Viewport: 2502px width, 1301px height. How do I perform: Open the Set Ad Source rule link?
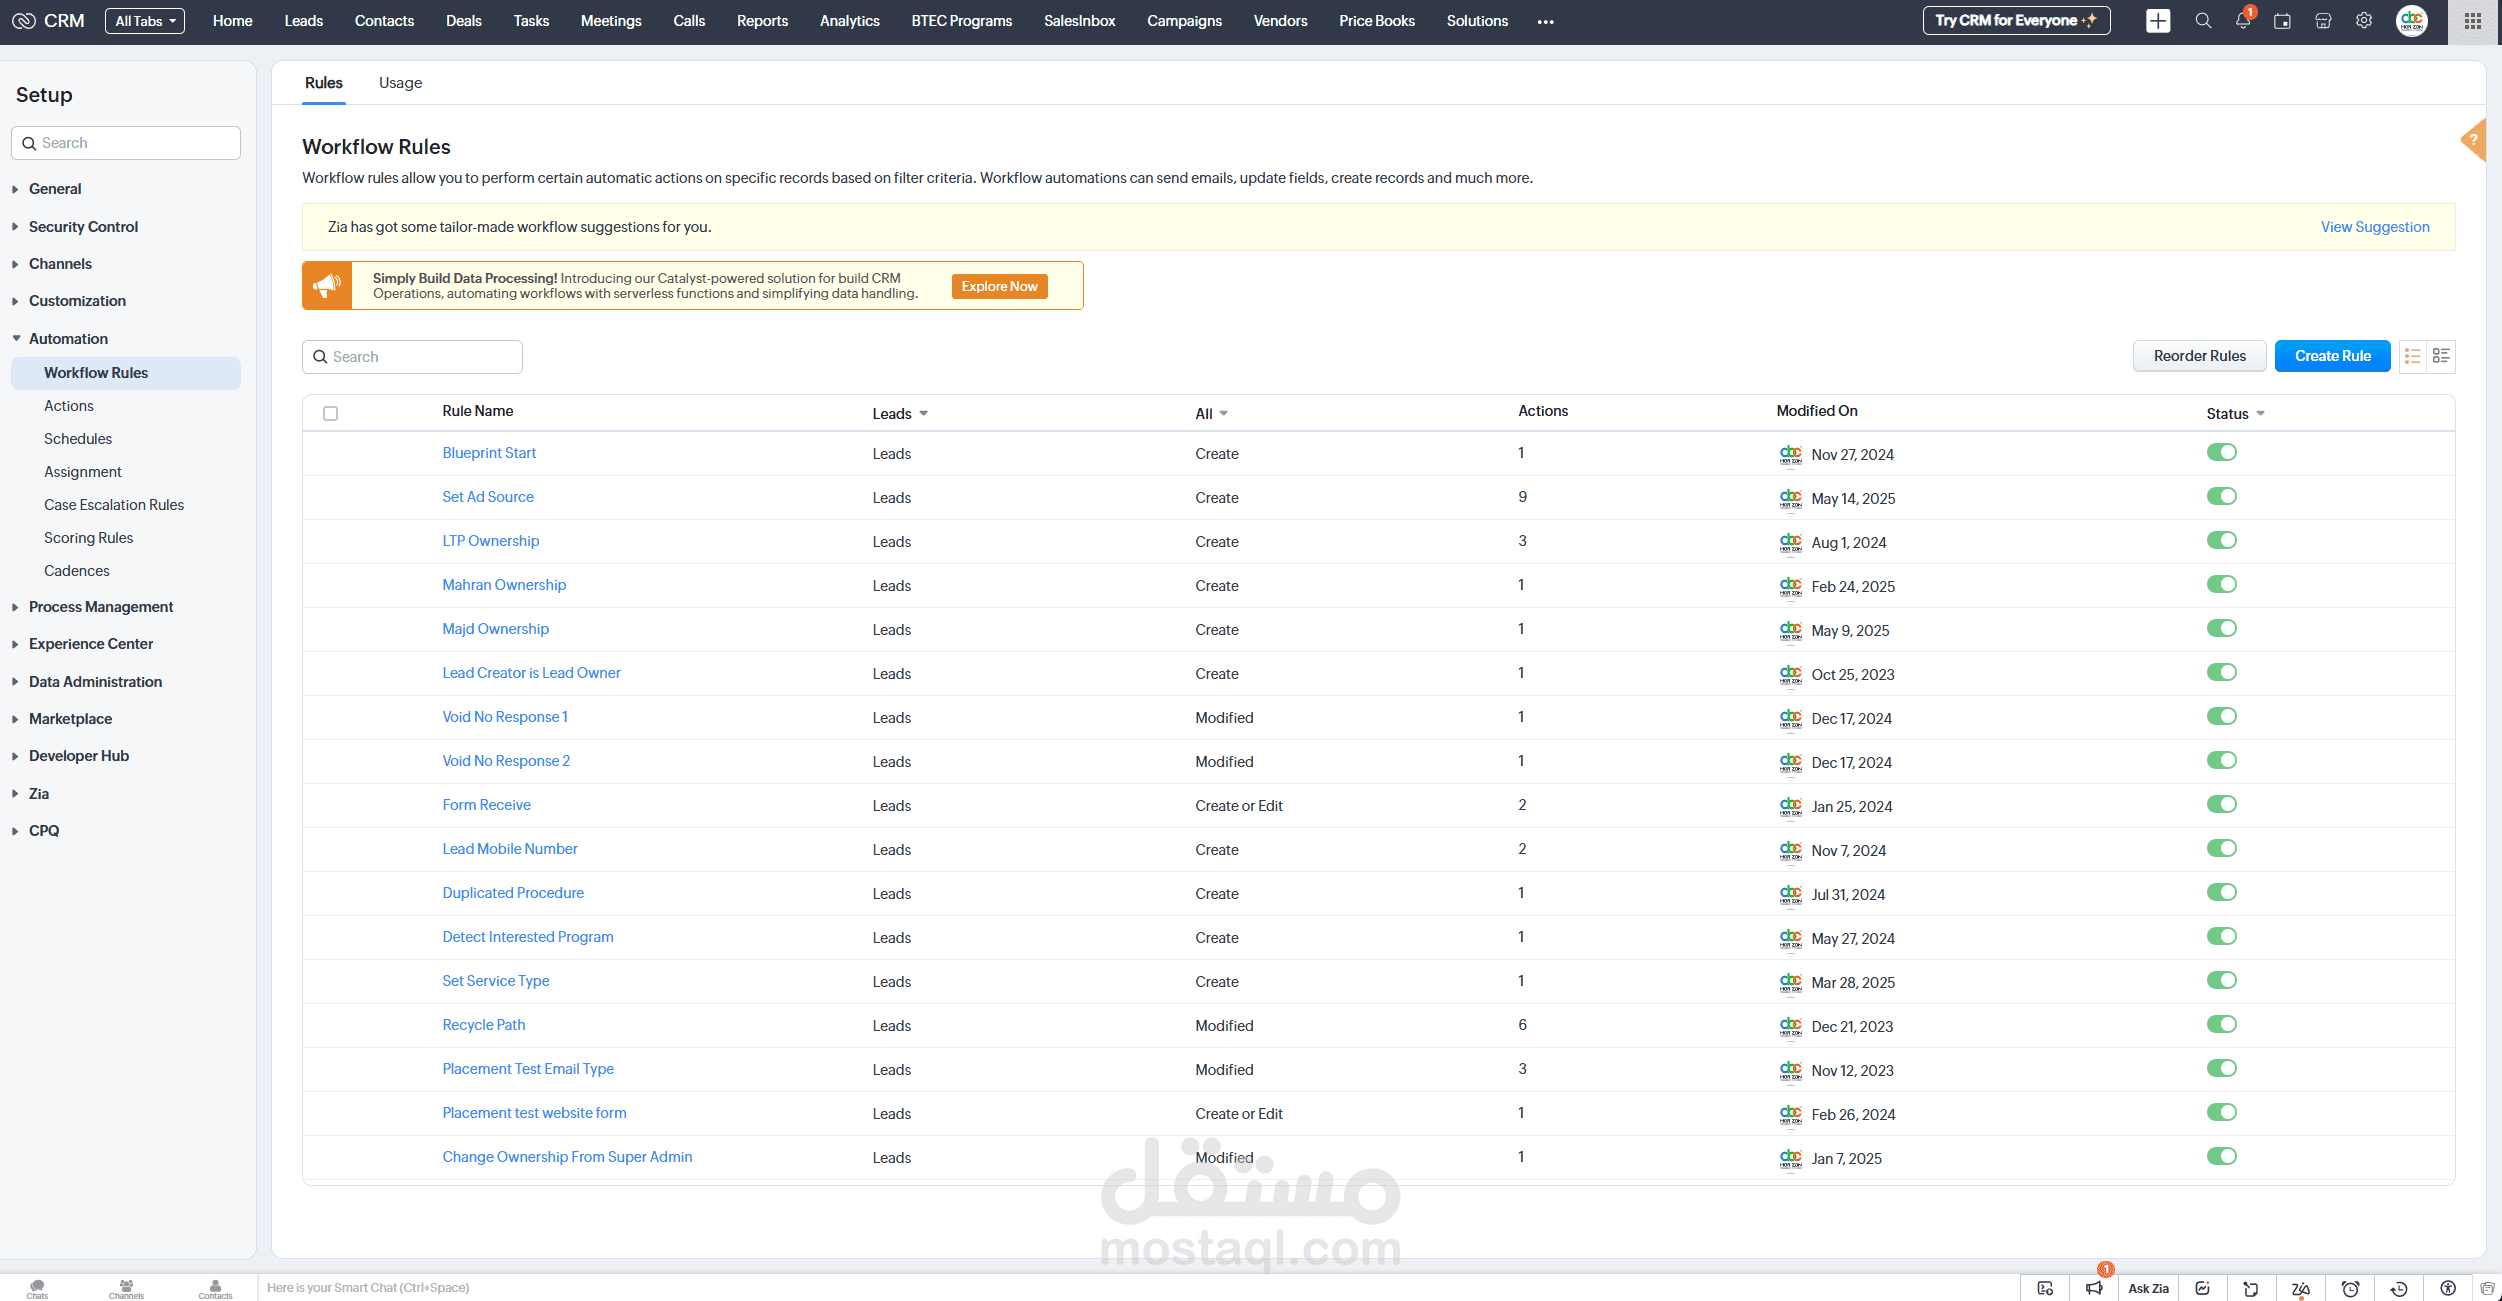(488, 497)
